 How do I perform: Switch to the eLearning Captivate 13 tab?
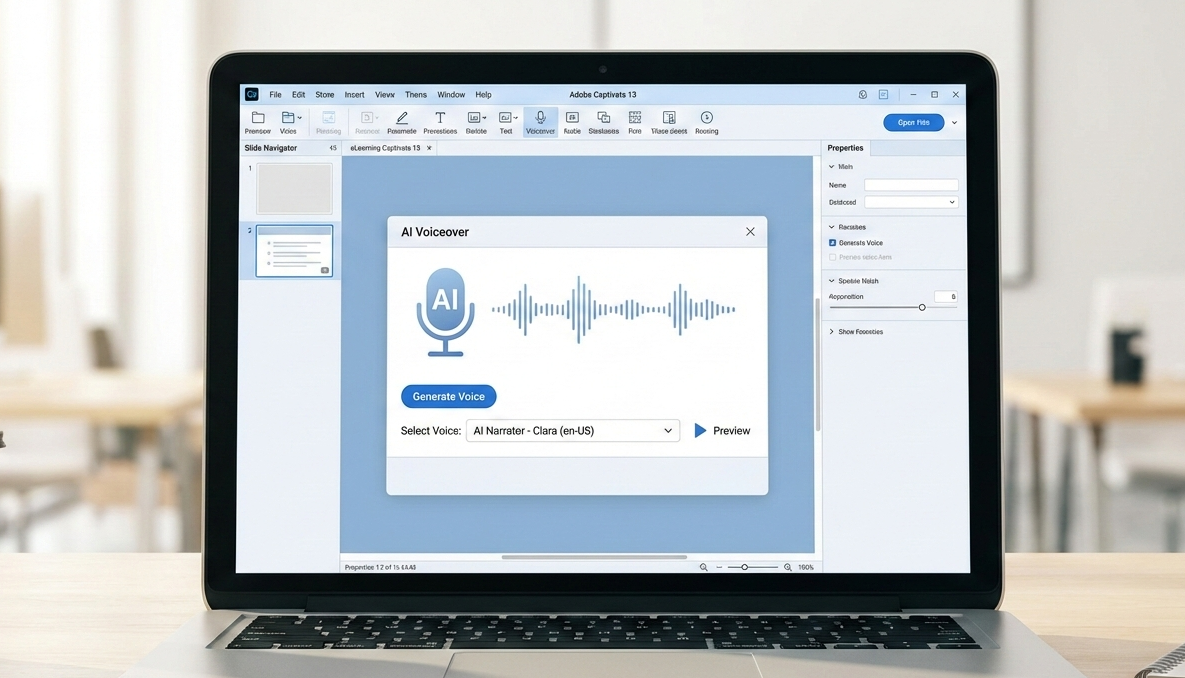tap(385, 147)
